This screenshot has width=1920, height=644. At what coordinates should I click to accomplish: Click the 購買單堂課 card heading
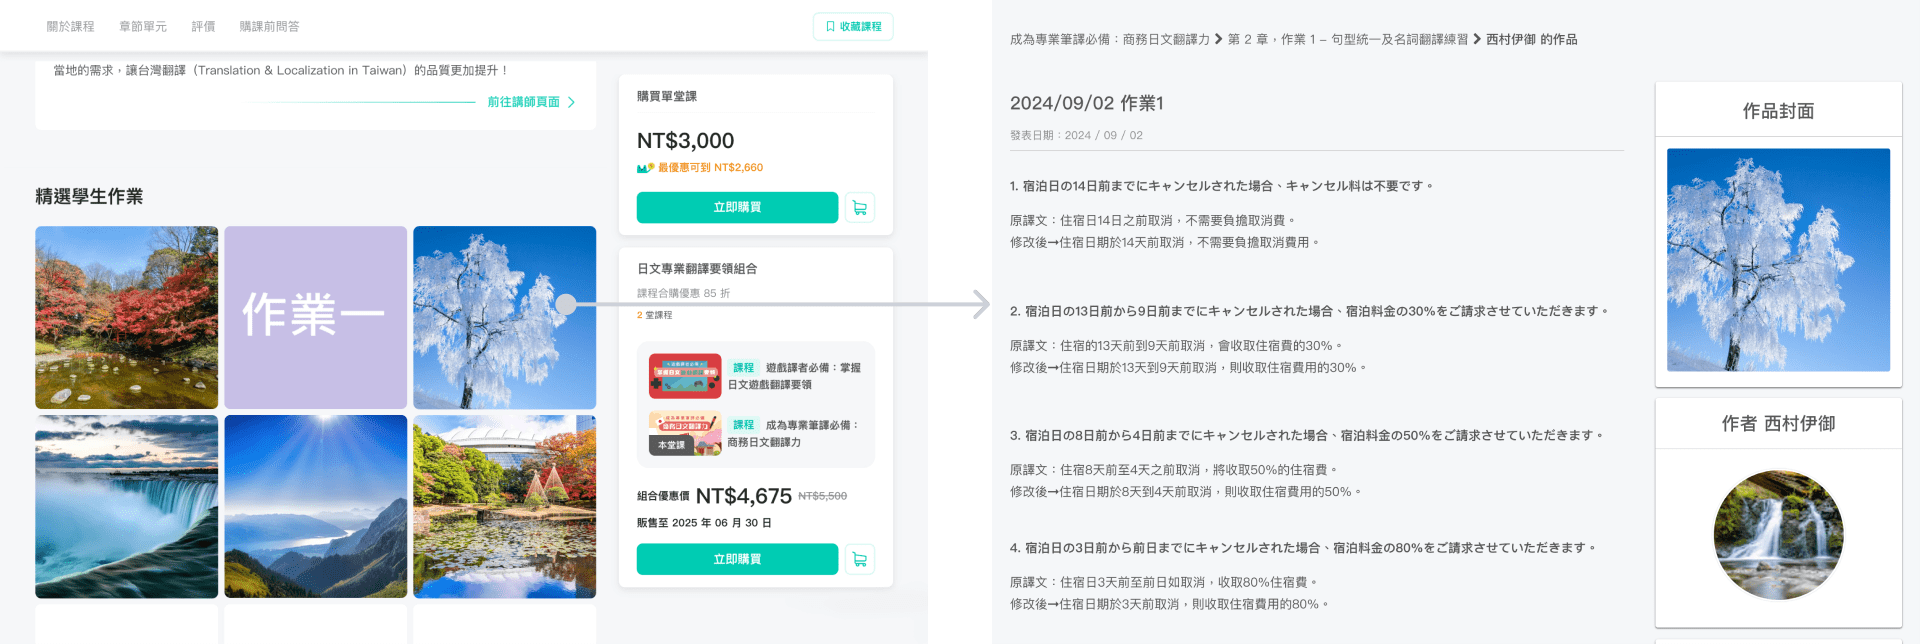pyautogui.click(x=667, y=97)
